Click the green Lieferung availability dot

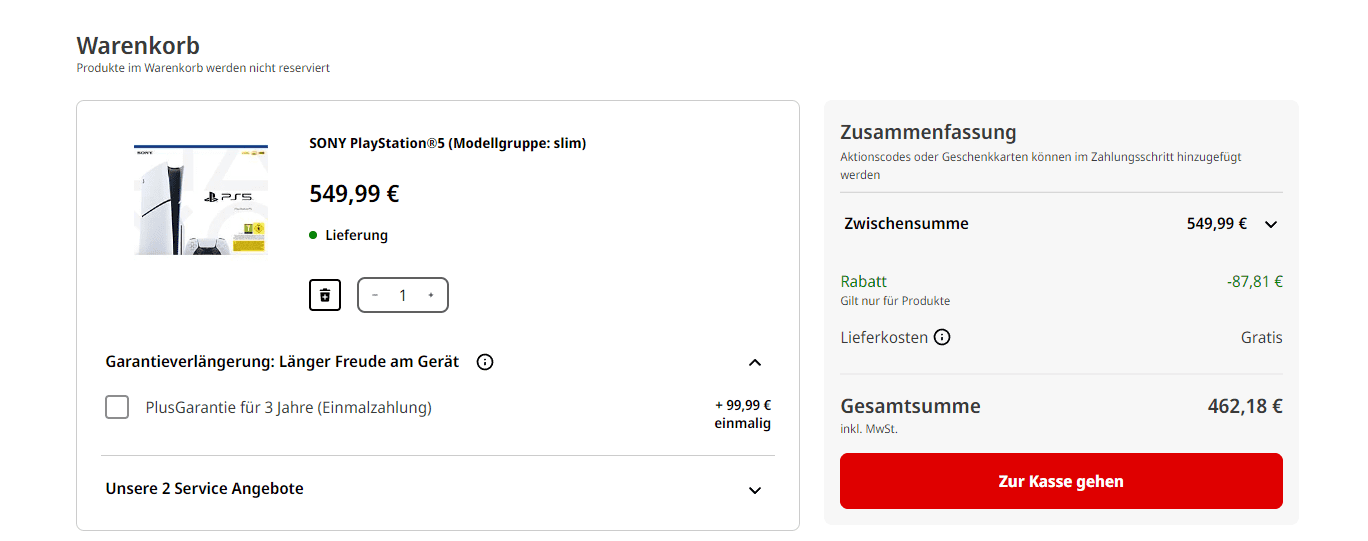[314, 236]
